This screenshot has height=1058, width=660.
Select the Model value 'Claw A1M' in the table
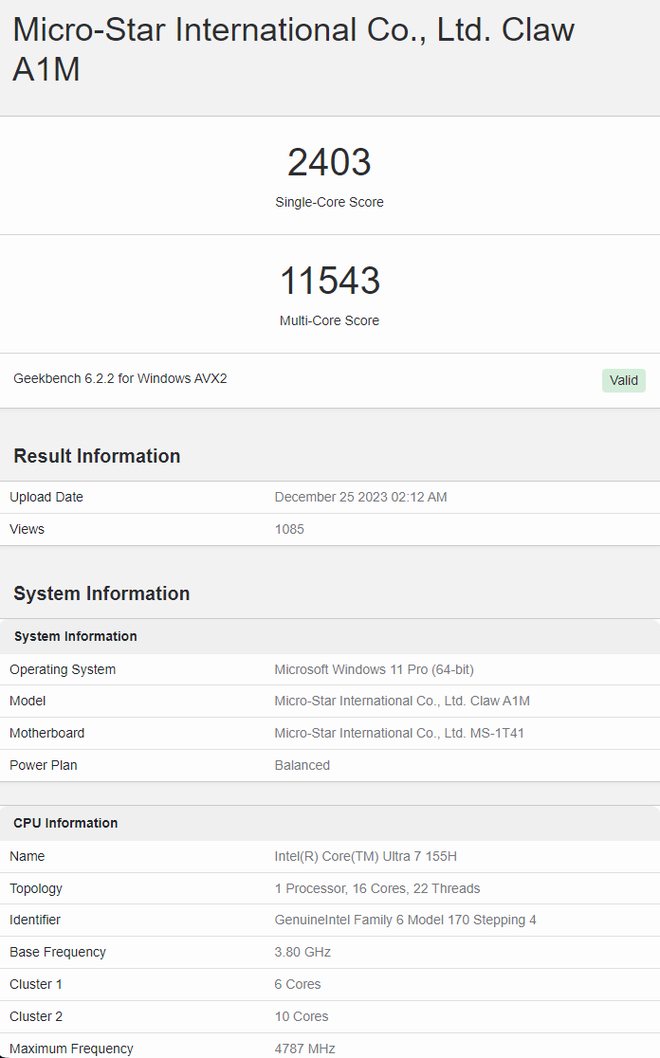pyautogui.click(x=500, y=701)
